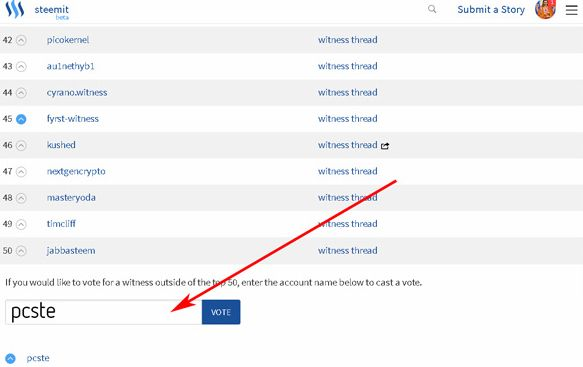
Task: Click the blue VOTE button
Action: coord(221,312)
